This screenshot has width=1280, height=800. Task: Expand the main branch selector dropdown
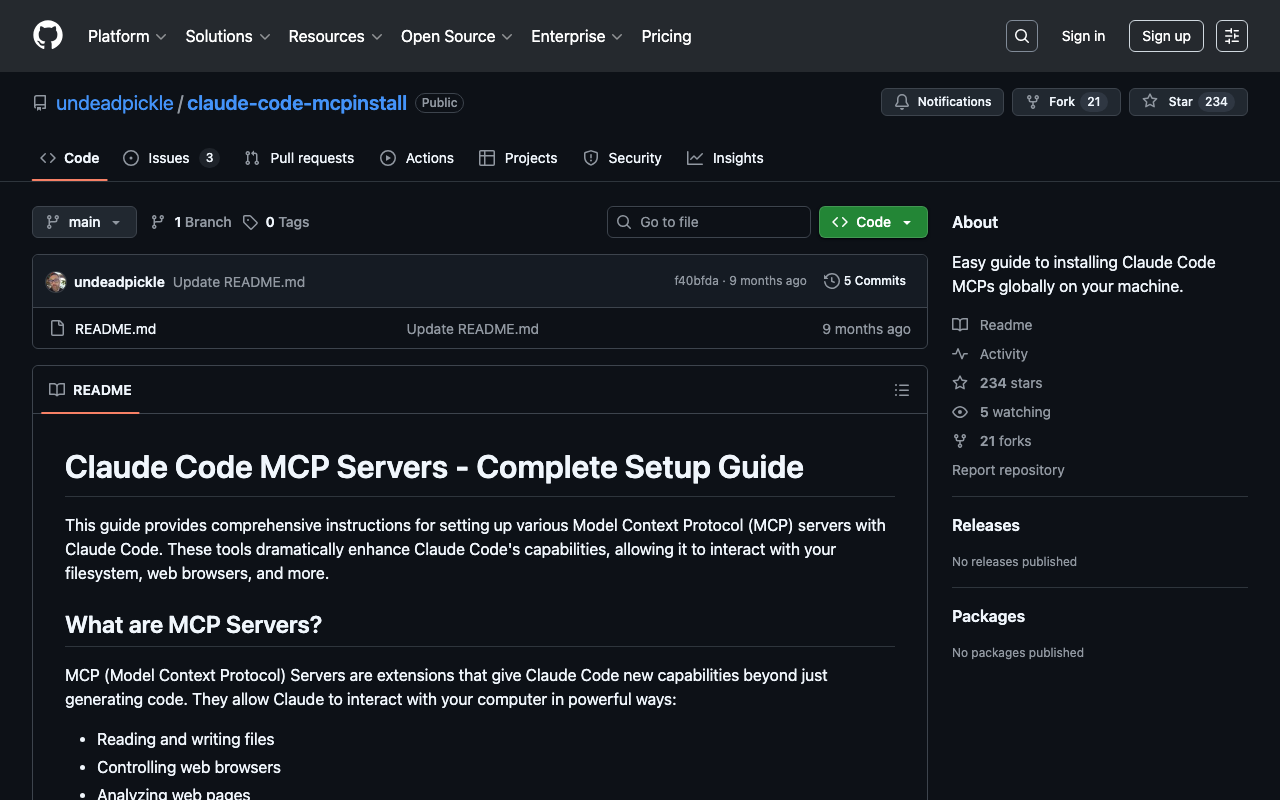84,222
